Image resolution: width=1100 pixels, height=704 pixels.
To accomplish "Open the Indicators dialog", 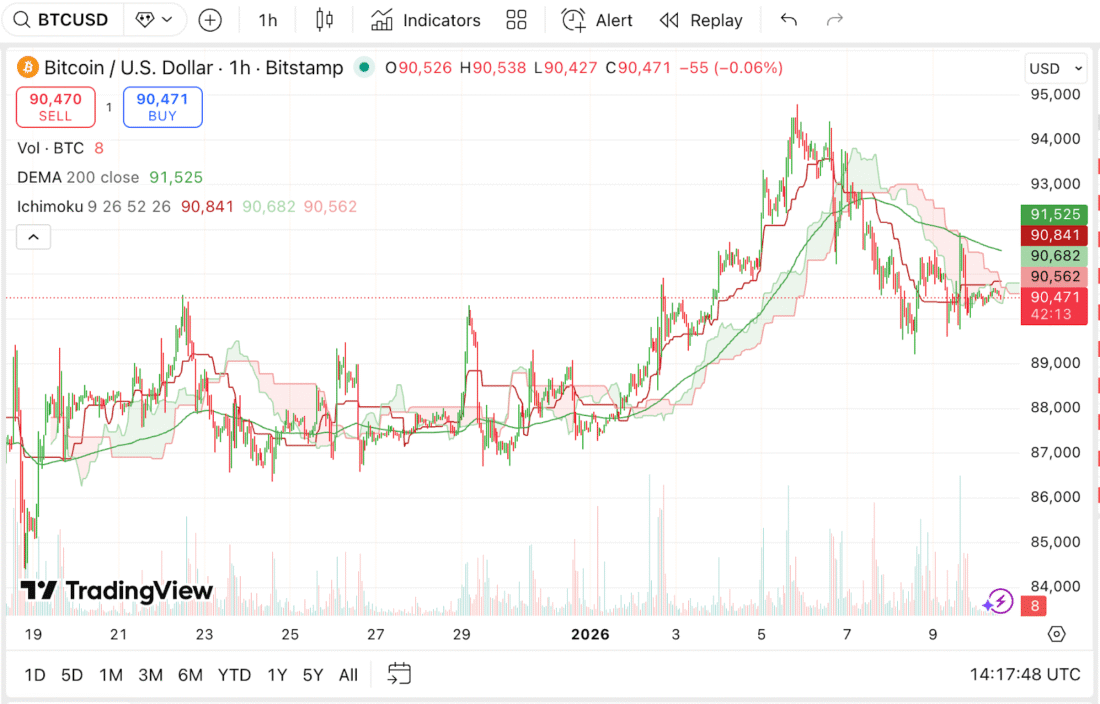I will click(x=425, y=20).
